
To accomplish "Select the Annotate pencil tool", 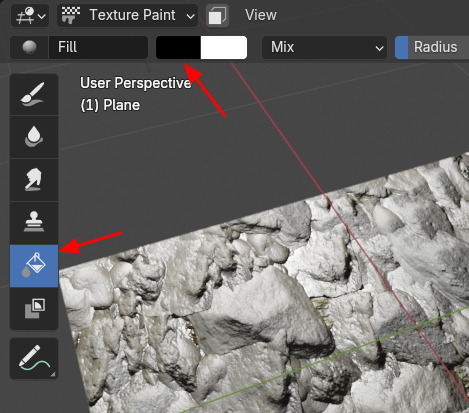I will (x=34, y=358).
